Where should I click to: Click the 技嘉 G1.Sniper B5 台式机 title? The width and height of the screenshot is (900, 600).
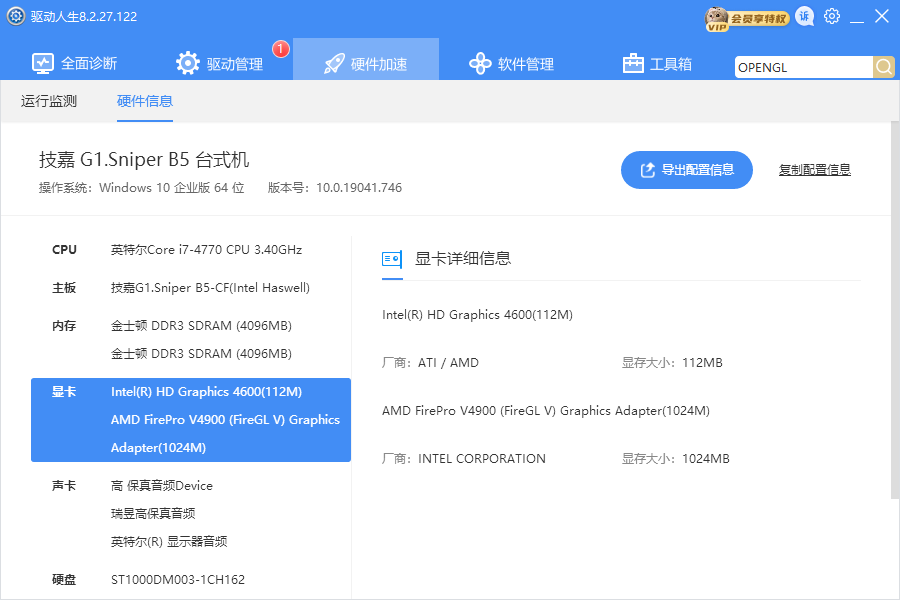point(144,160)
